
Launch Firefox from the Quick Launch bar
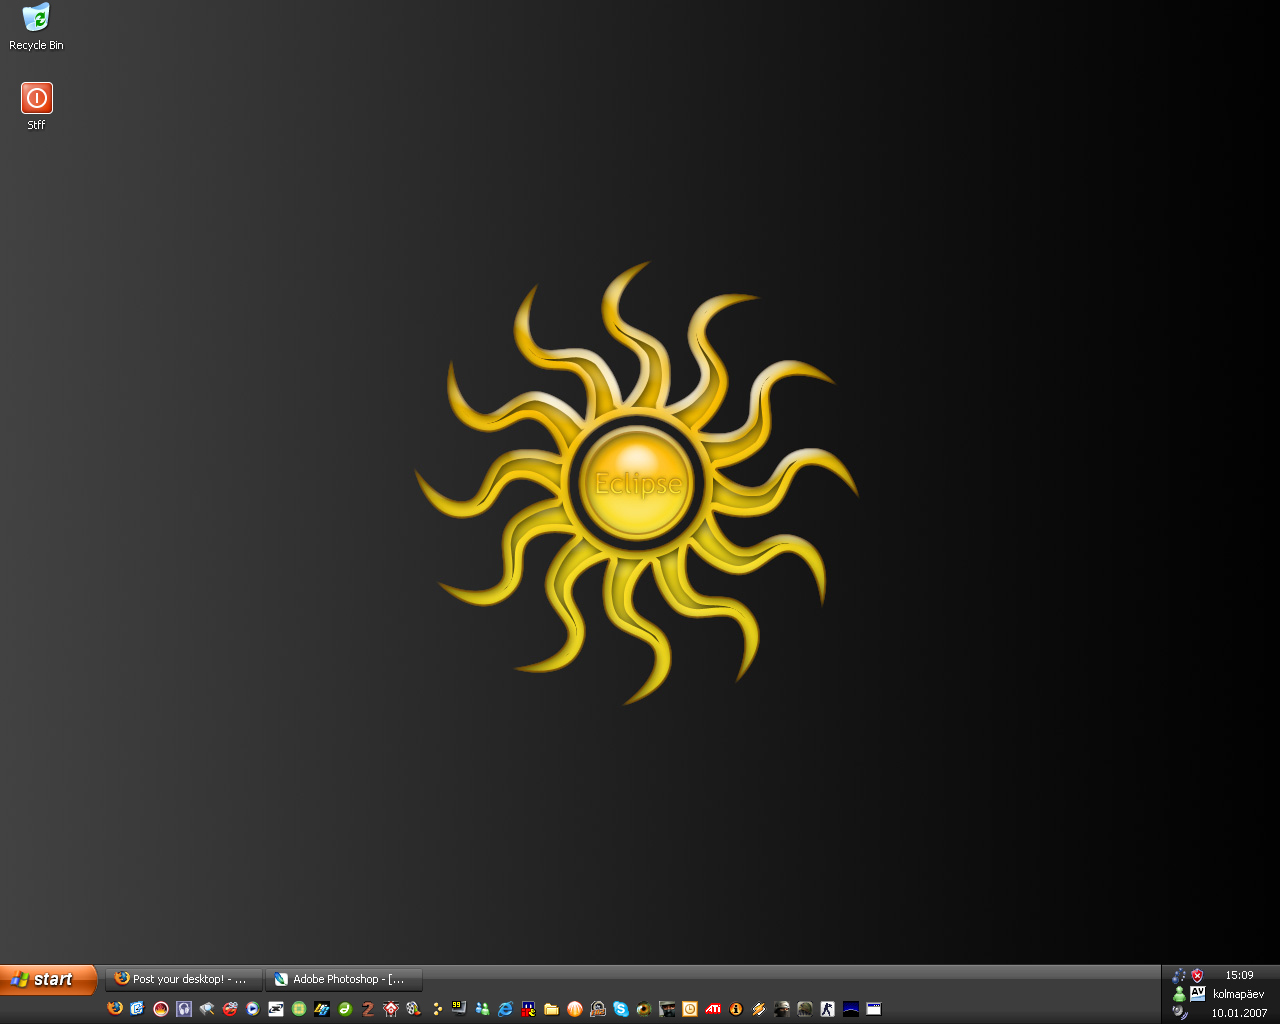coord(115,1009)
